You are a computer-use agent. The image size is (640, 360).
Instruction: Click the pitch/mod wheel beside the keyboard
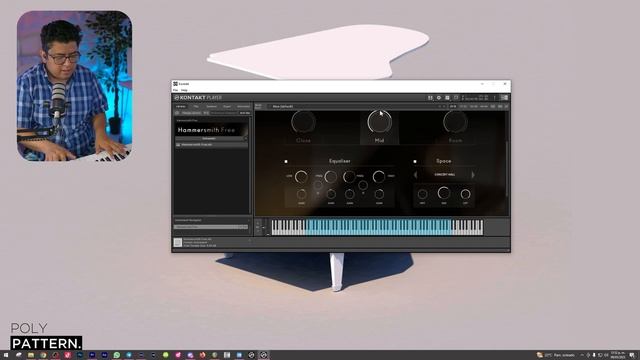[x=264, y=227]
